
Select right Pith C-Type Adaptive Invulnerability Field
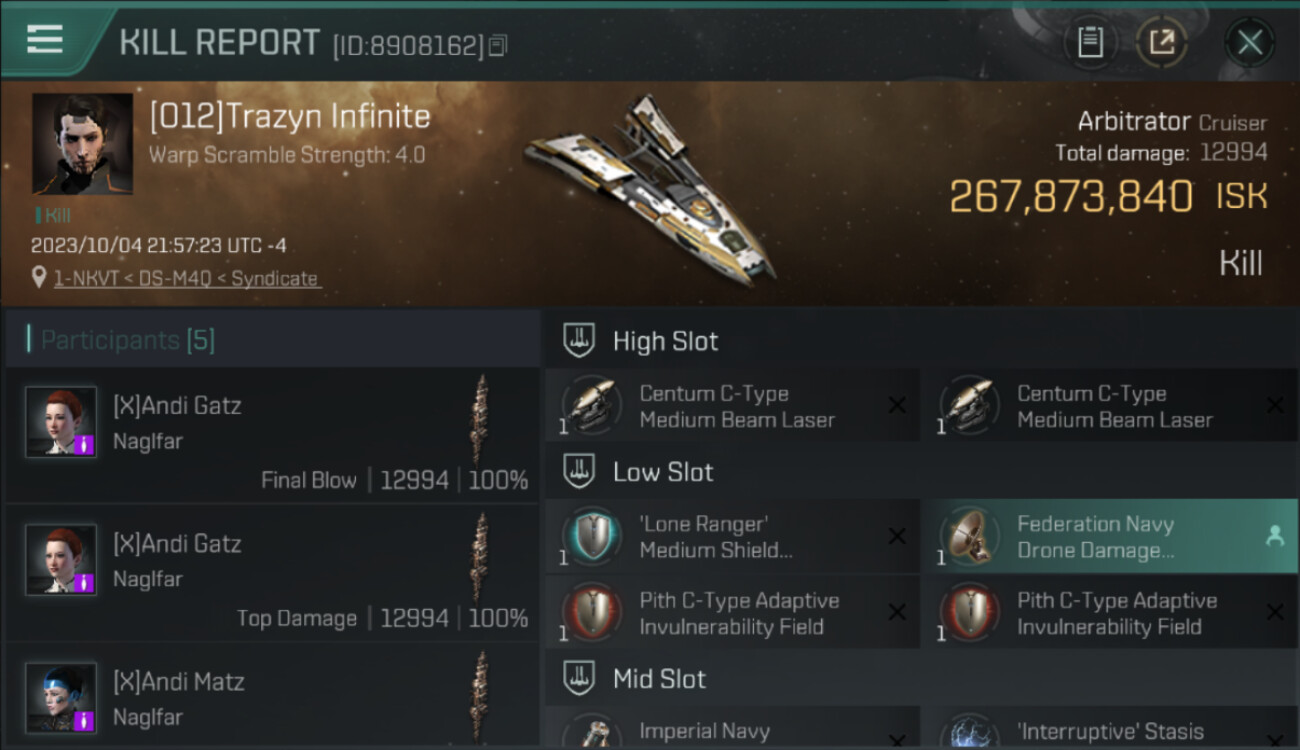point(1110,613)
